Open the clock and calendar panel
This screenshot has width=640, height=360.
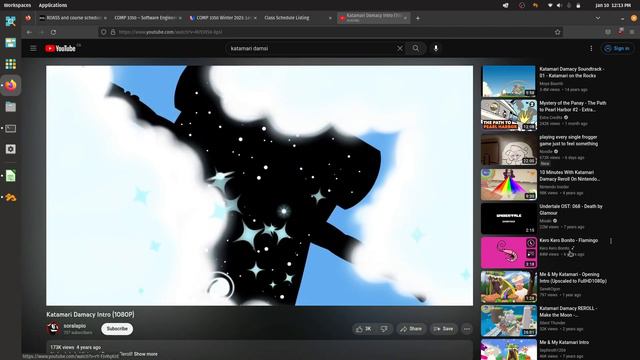(x=613, y=5)
